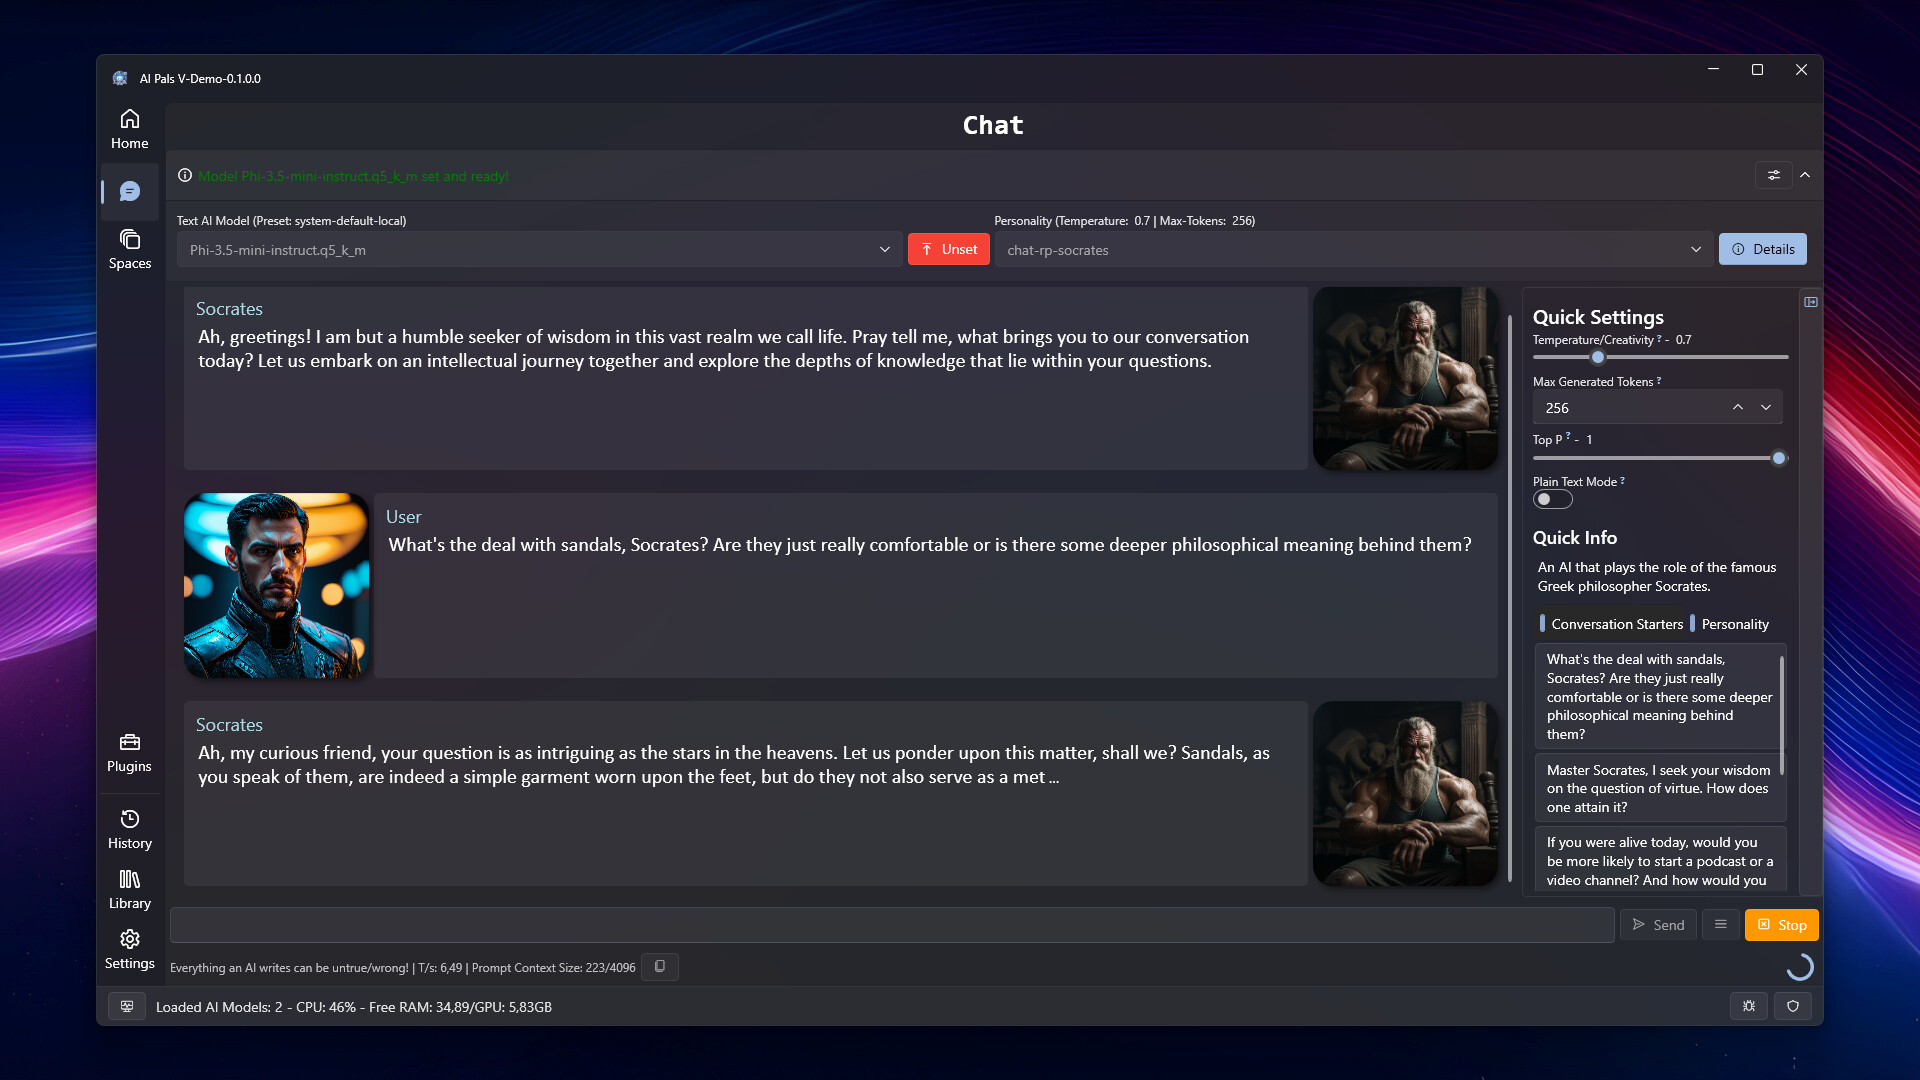Screen dimensions: 1920x1080
Task: Open the Details personality panel
Action: (1763, 249)
